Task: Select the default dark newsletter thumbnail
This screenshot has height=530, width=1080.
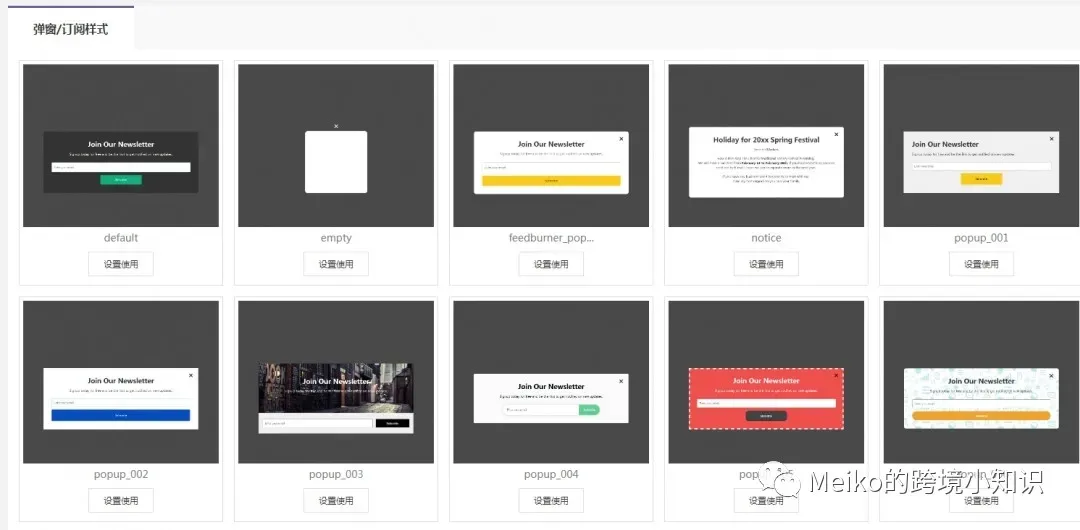Action: (121, 145)
